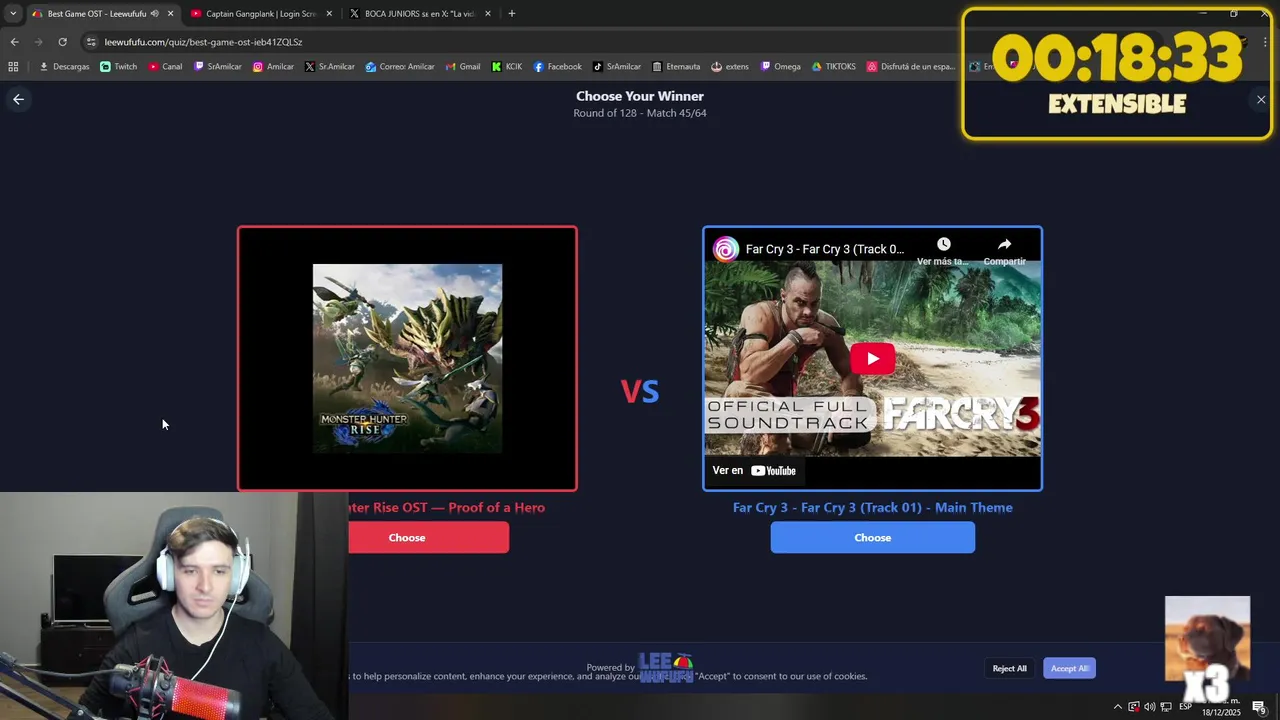Image resolution: width=1280 pixels, height=720 pixels.
Task: Open the screen recorder tray icon
Action: [1133, 707]
